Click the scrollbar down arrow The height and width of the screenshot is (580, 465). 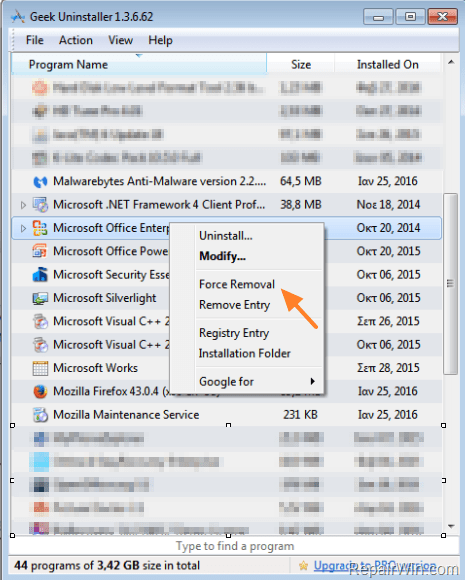(x=451, y=526)
